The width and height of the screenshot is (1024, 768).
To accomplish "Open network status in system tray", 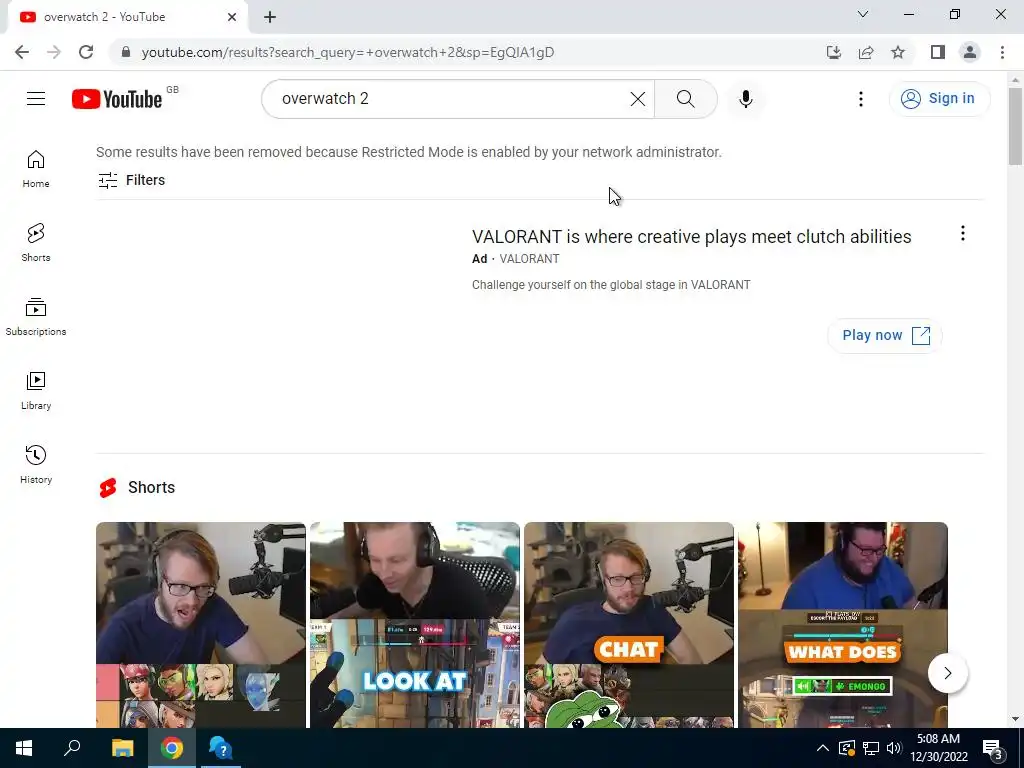I will click(871, 748).
